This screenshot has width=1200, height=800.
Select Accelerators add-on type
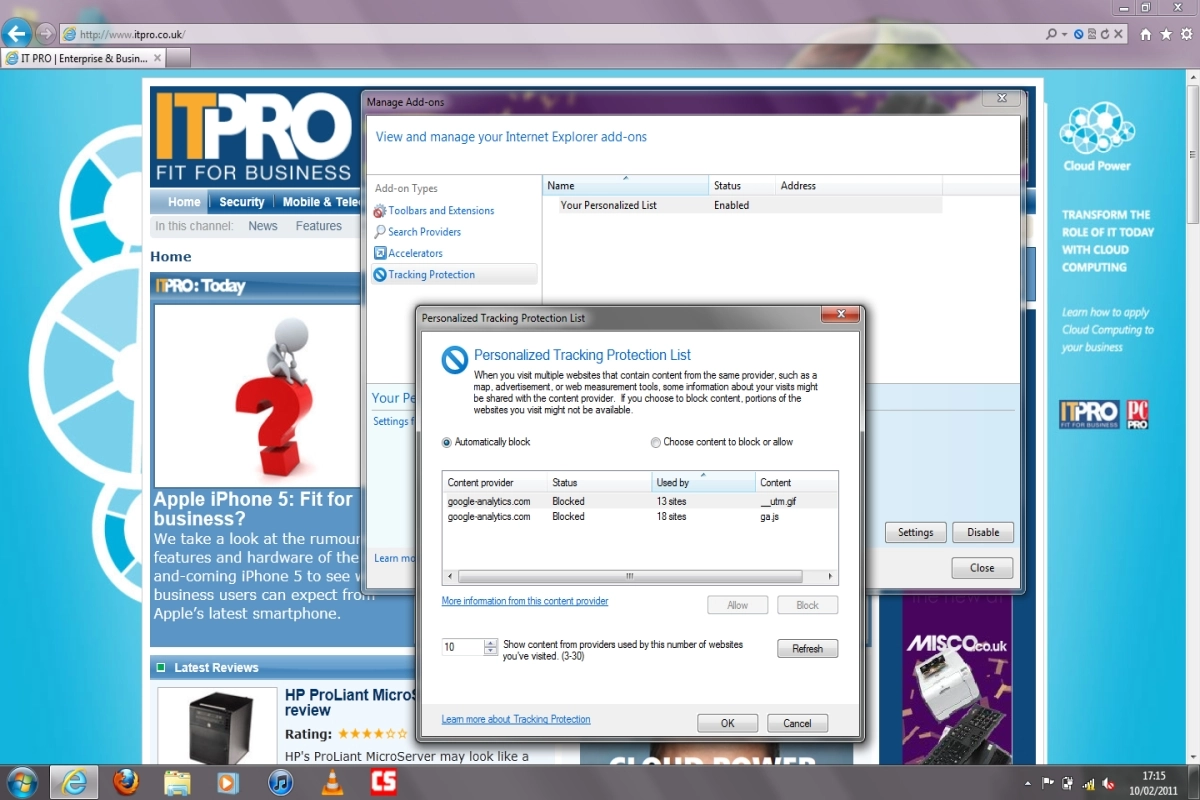point(415,254)
